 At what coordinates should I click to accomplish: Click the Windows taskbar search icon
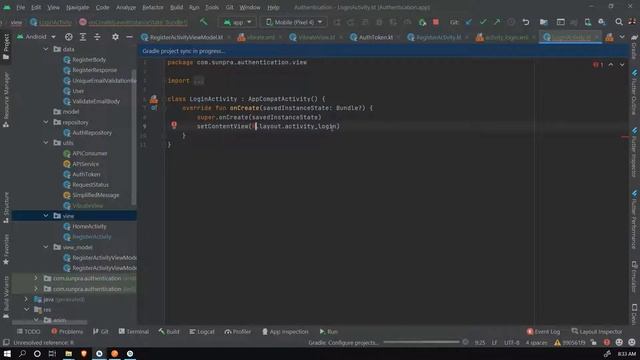22,353
